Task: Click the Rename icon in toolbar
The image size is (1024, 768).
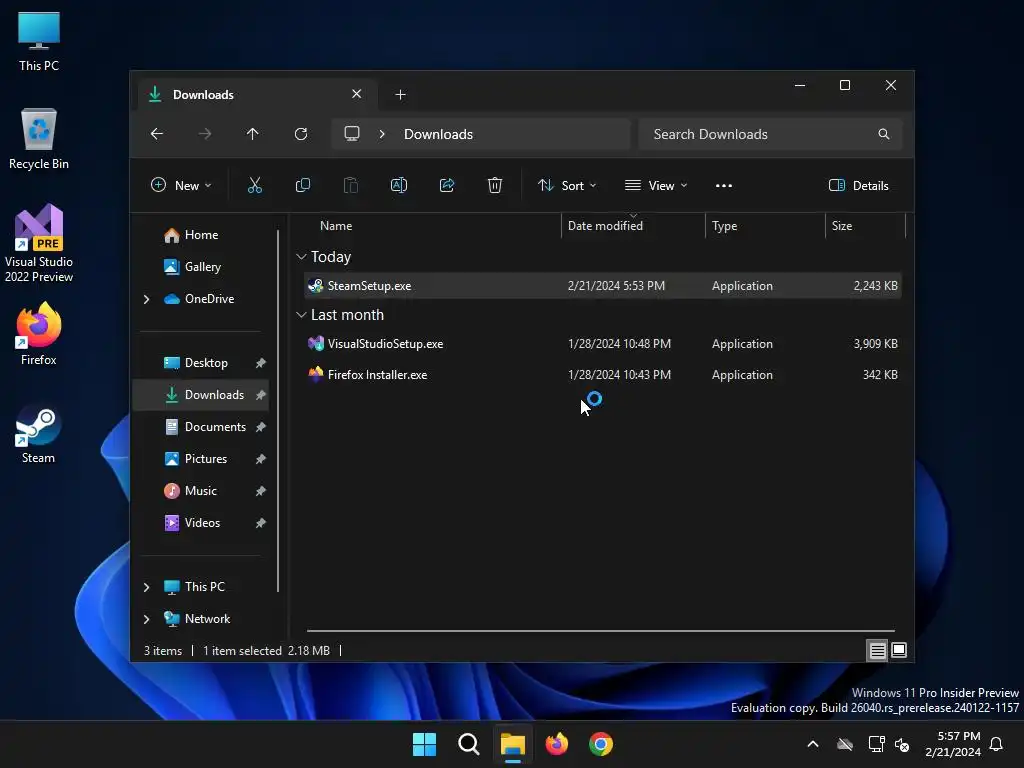Action: (399, 185)
